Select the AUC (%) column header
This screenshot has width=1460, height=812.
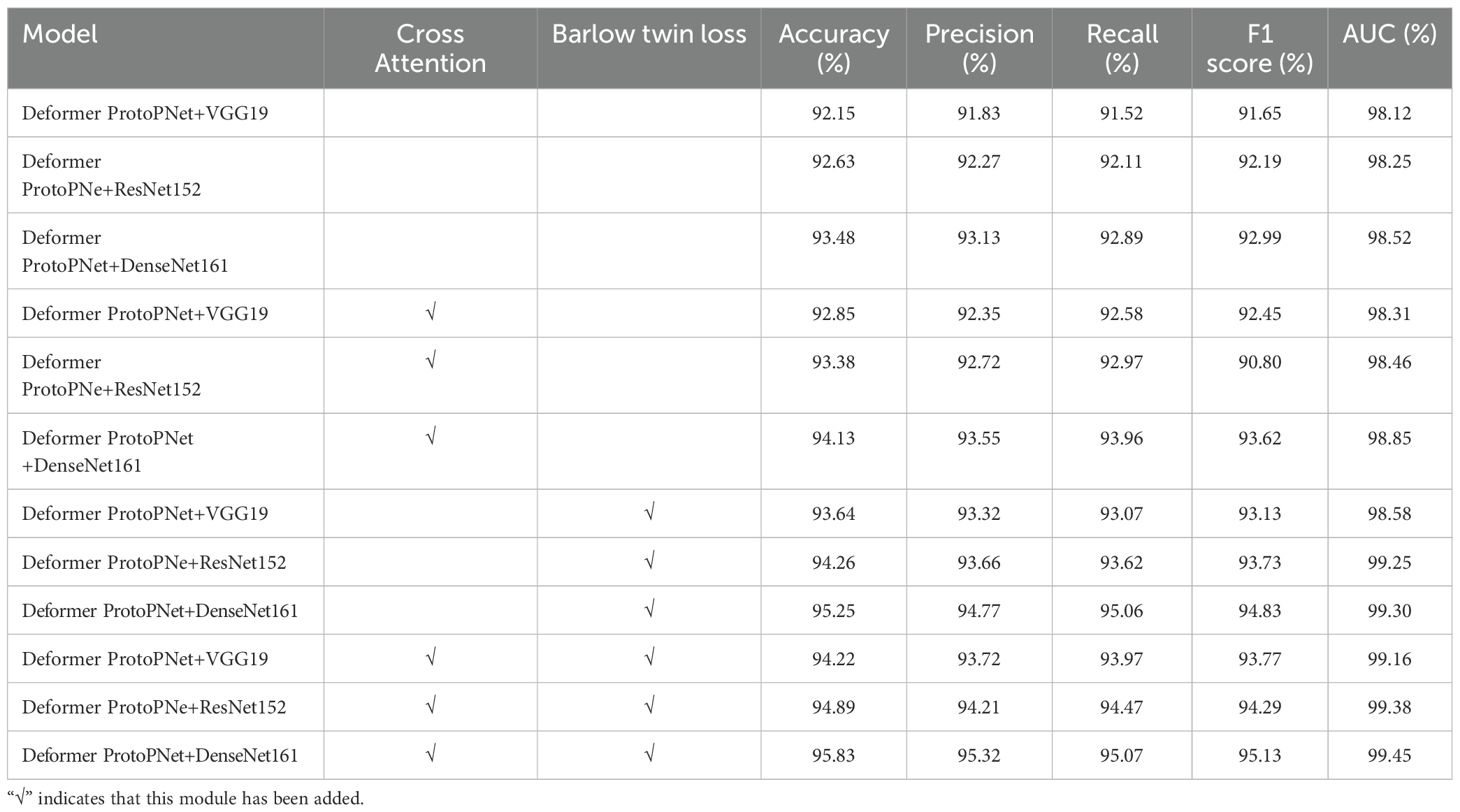point(1390,34)
